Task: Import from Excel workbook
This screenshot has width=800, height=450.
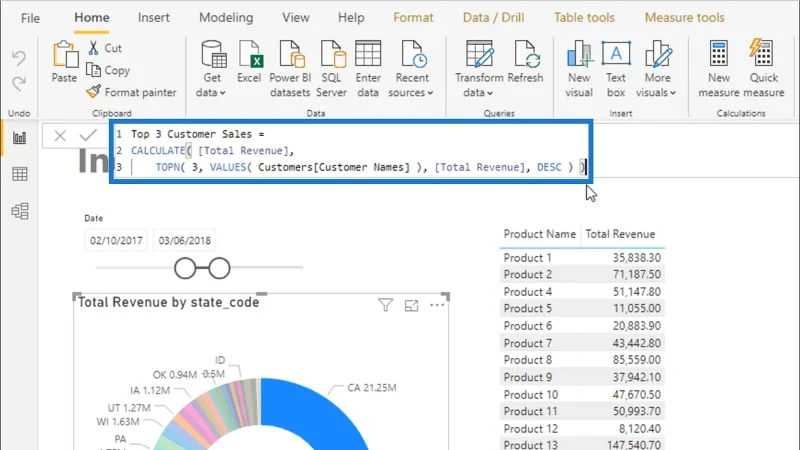Action: (x=249, y=61)
